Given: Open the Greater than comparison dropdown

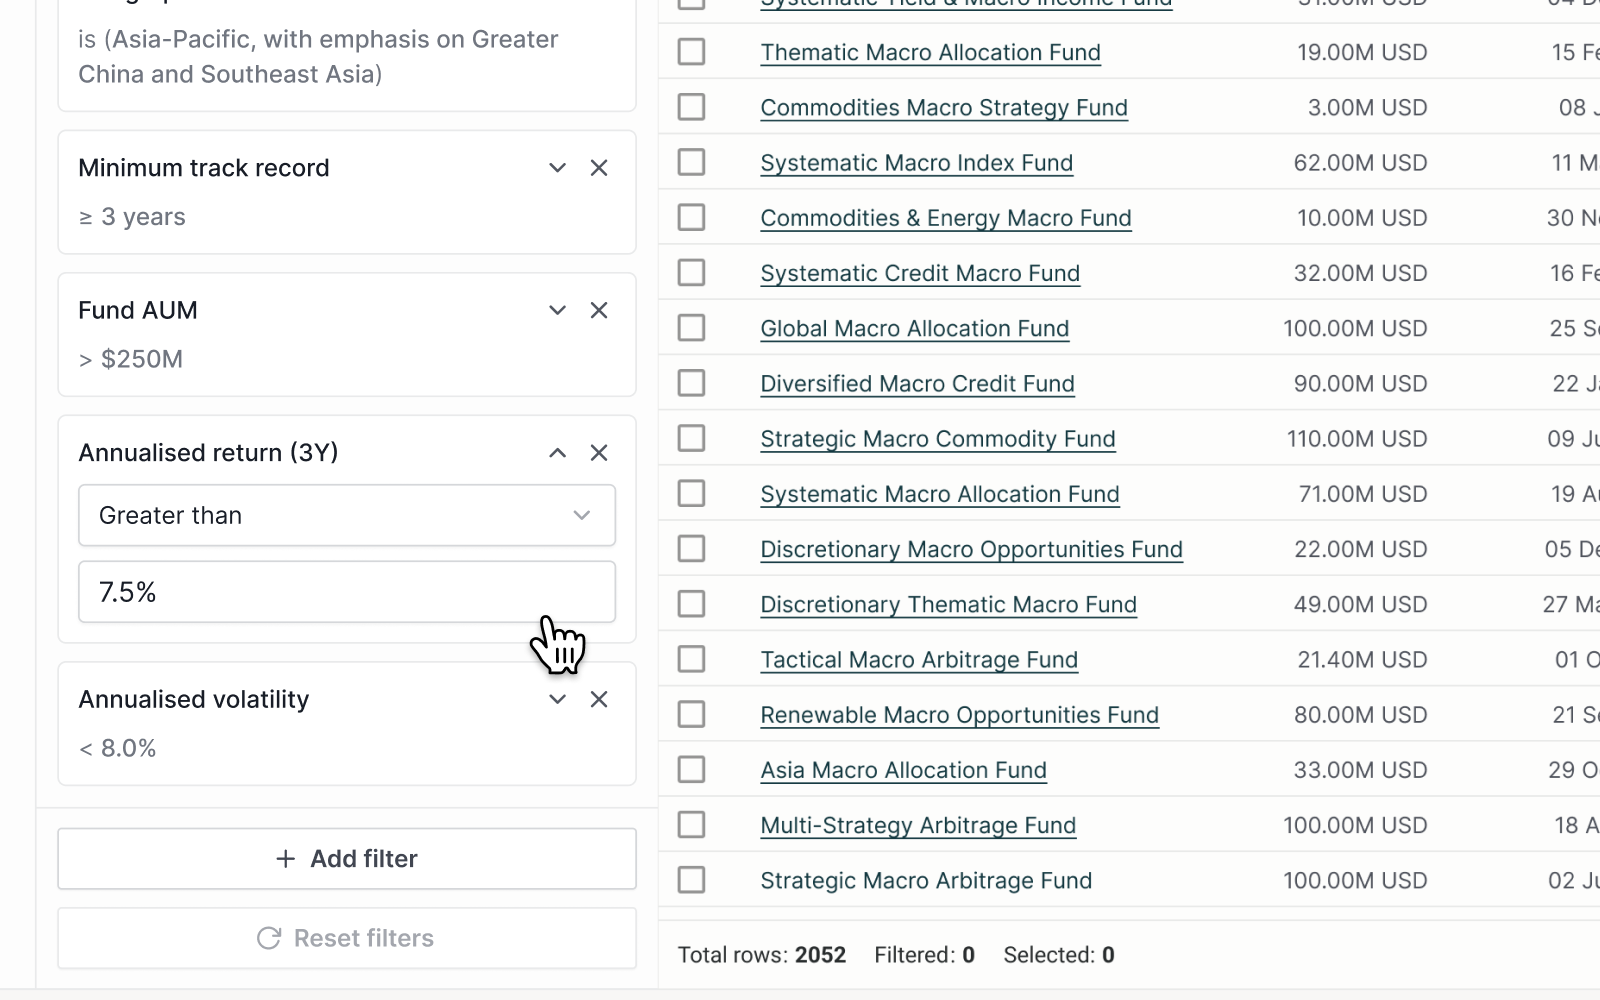Looking at the screenshot, I should tap(347, 515).
